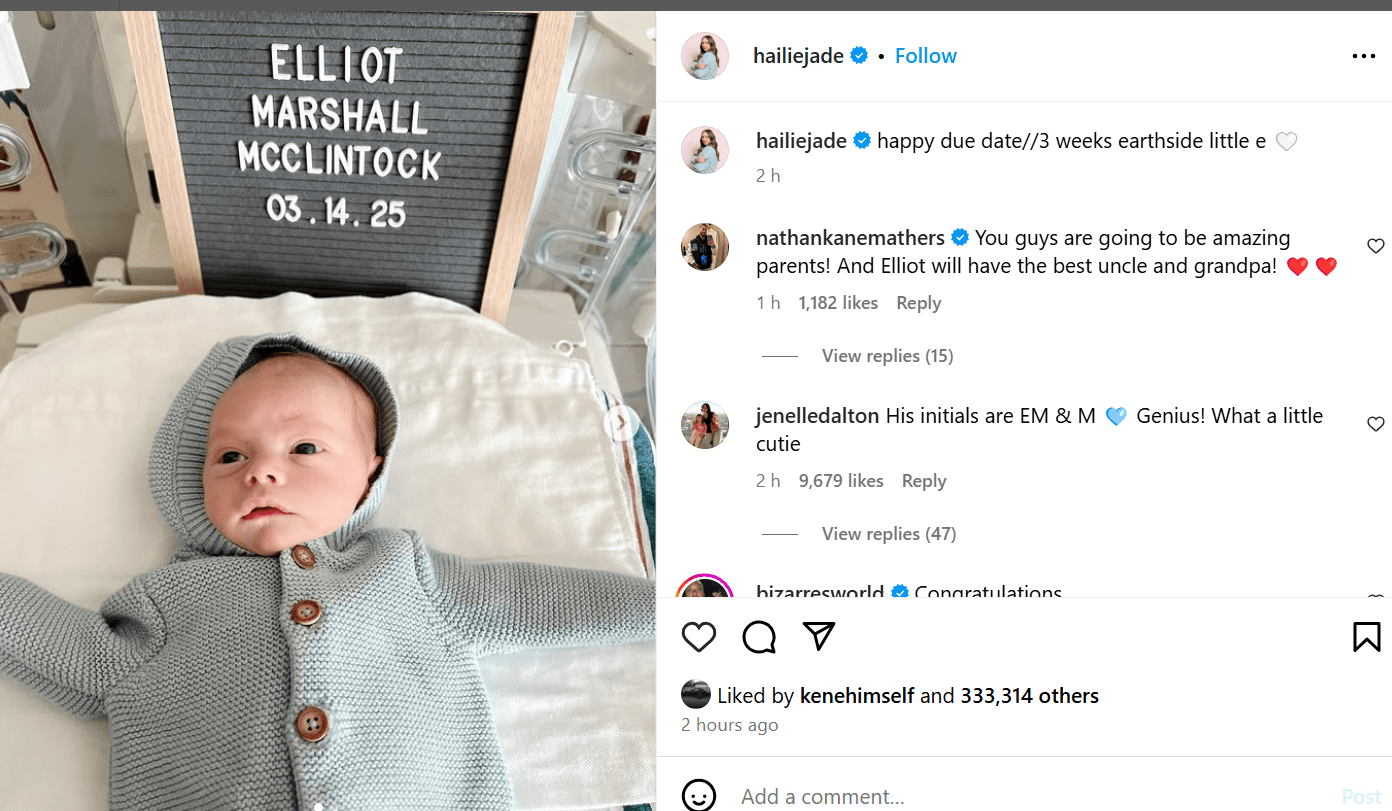Image resolution: width=1392 pixels, height=811 pixels.
Task: Open the three-dot more options menu
Action: 1364,57
